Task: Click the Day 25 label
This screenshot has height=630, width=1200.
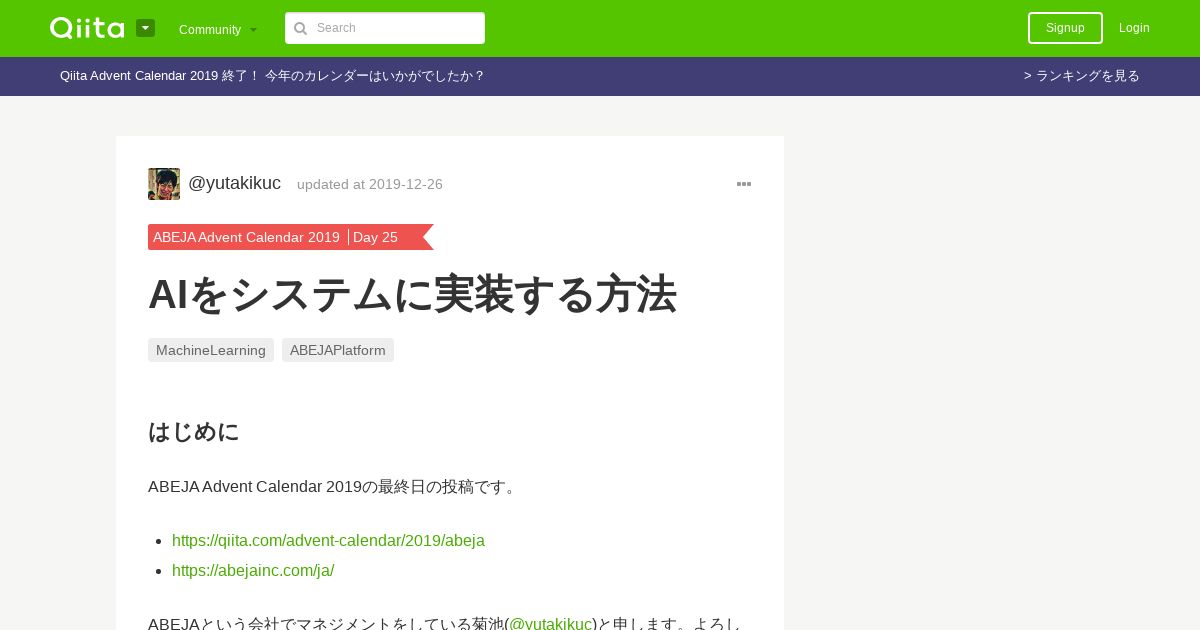Action: click(375, 237)
